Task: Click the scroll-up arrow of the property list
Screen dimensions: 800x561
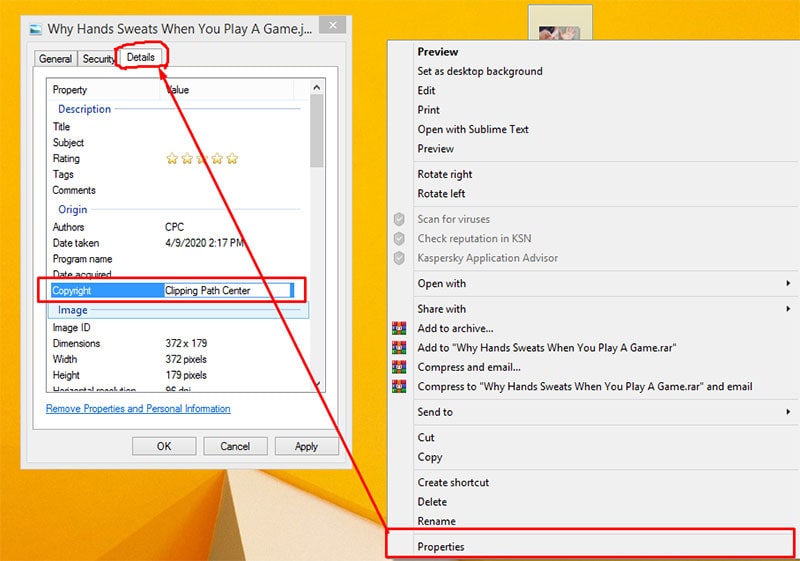Action: [317, 87]
